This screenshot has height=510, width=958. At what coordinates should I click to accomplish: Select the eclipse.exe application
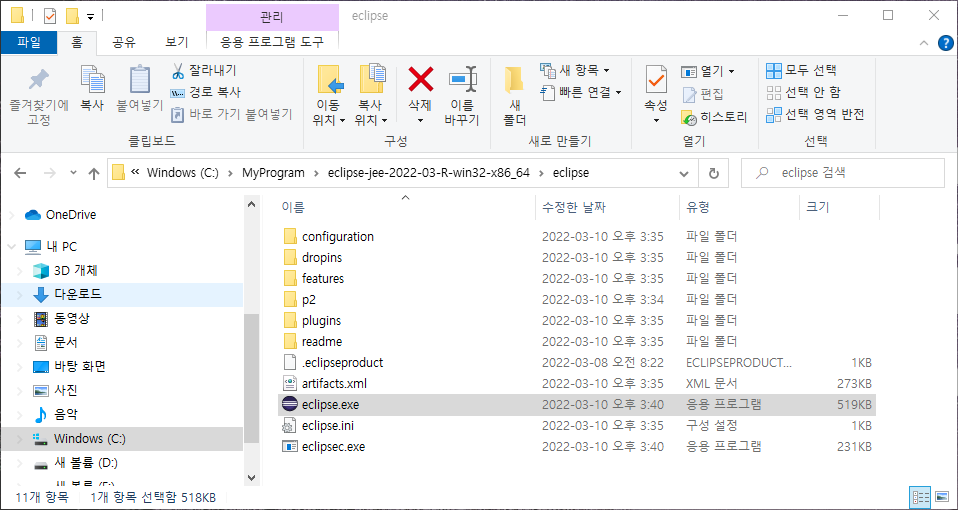(x=577, y=405)
